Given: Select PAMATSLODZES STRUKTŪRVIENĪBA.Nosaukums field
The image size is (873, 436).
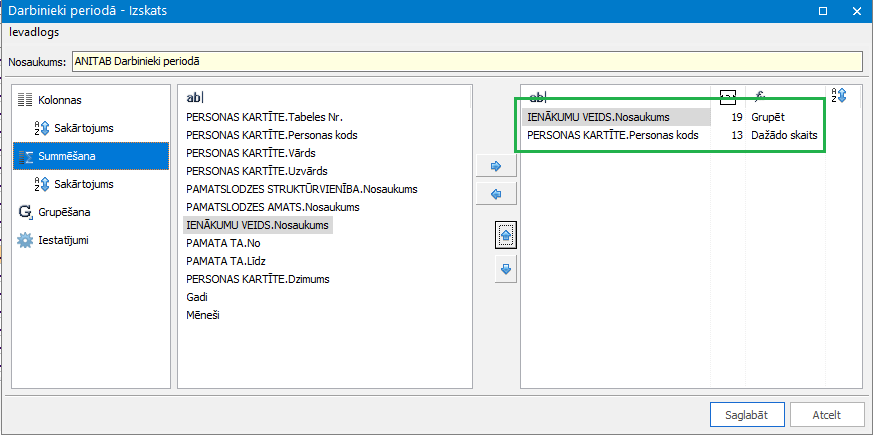Looking at the screenshot, I should (x=302, y=189).
